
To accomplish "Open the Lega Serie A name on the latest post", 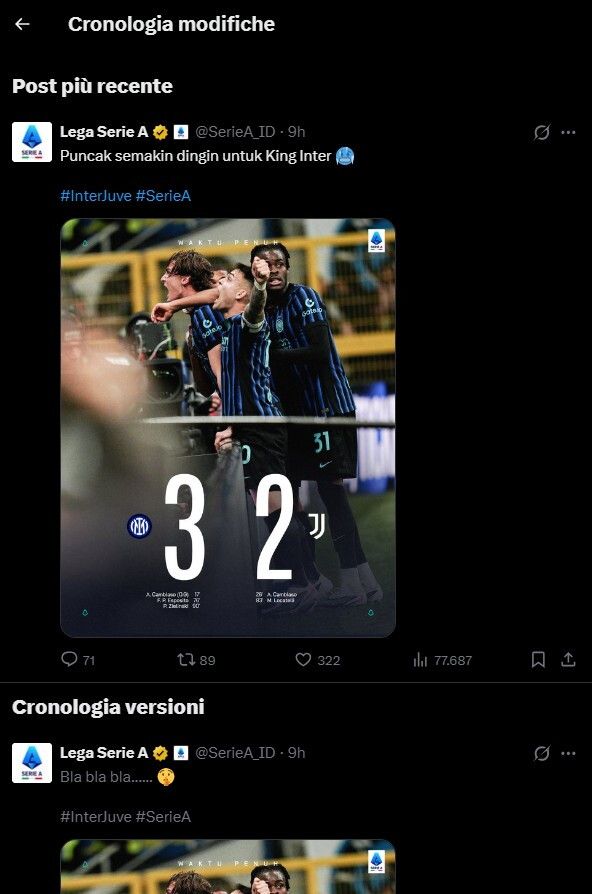I will [x=104, y=132].
